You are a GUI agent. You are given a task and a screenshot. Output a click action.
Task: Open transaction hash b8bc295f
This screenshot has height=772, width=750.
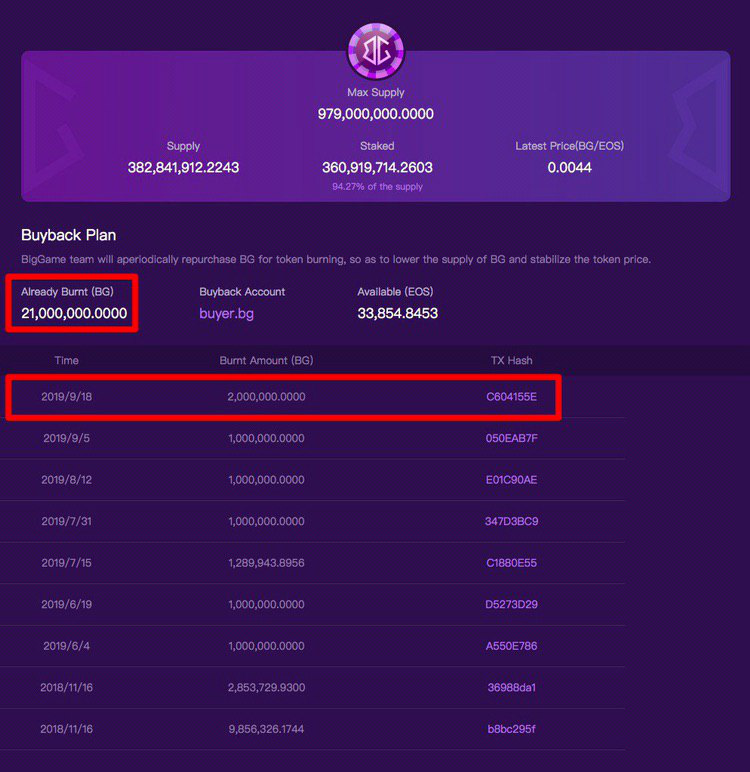tap(511, 729)
